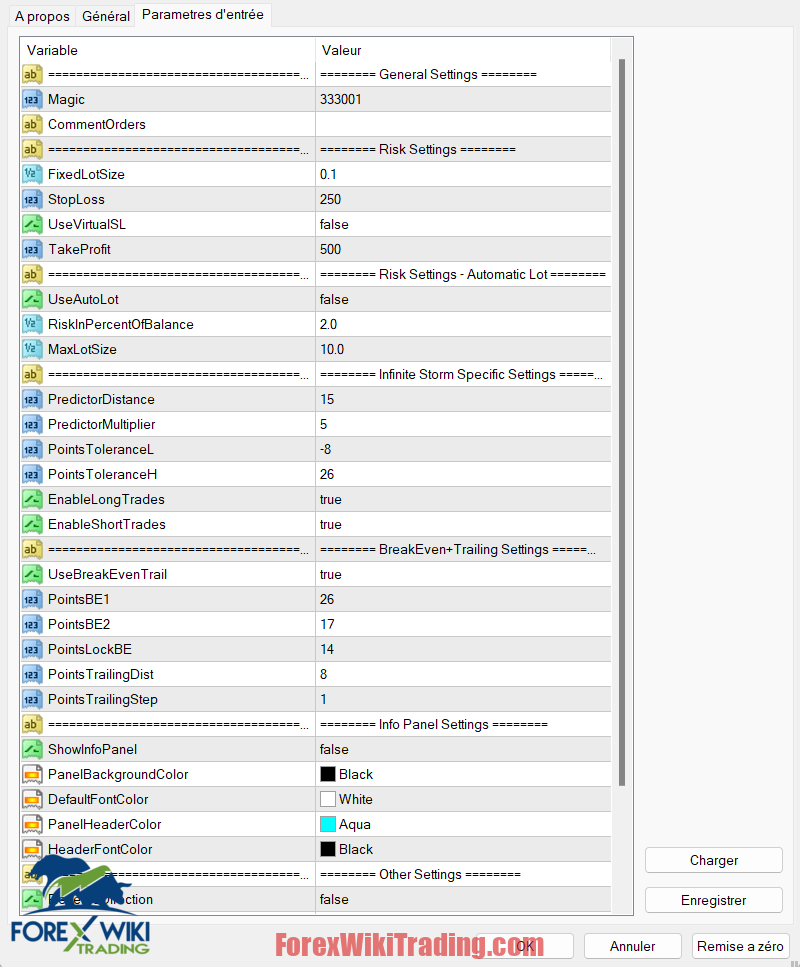Select the PointsToleranceL value -8

463,450
